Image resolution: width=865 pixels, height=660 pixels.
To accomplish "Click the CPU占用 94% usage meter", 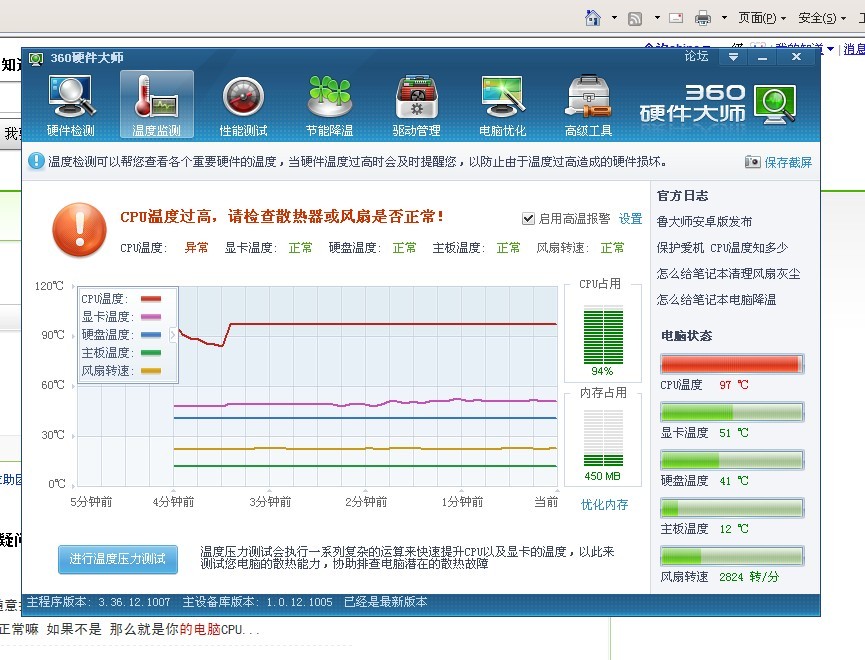I will tap(603, 334).
